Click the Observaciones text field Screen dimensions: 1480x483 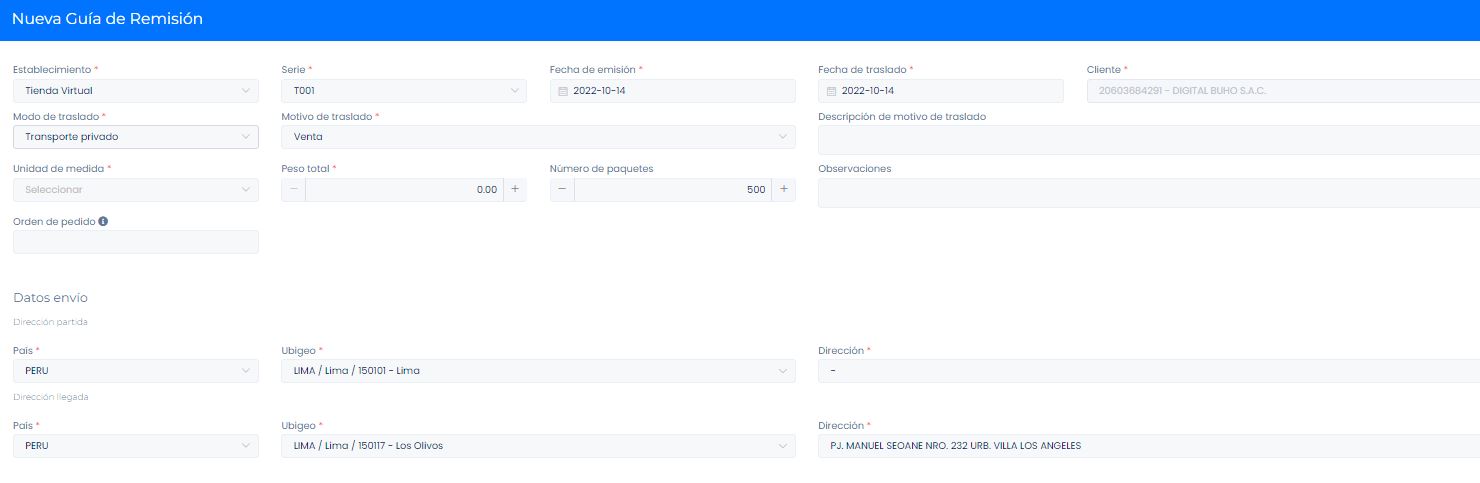click(1148, 193)
